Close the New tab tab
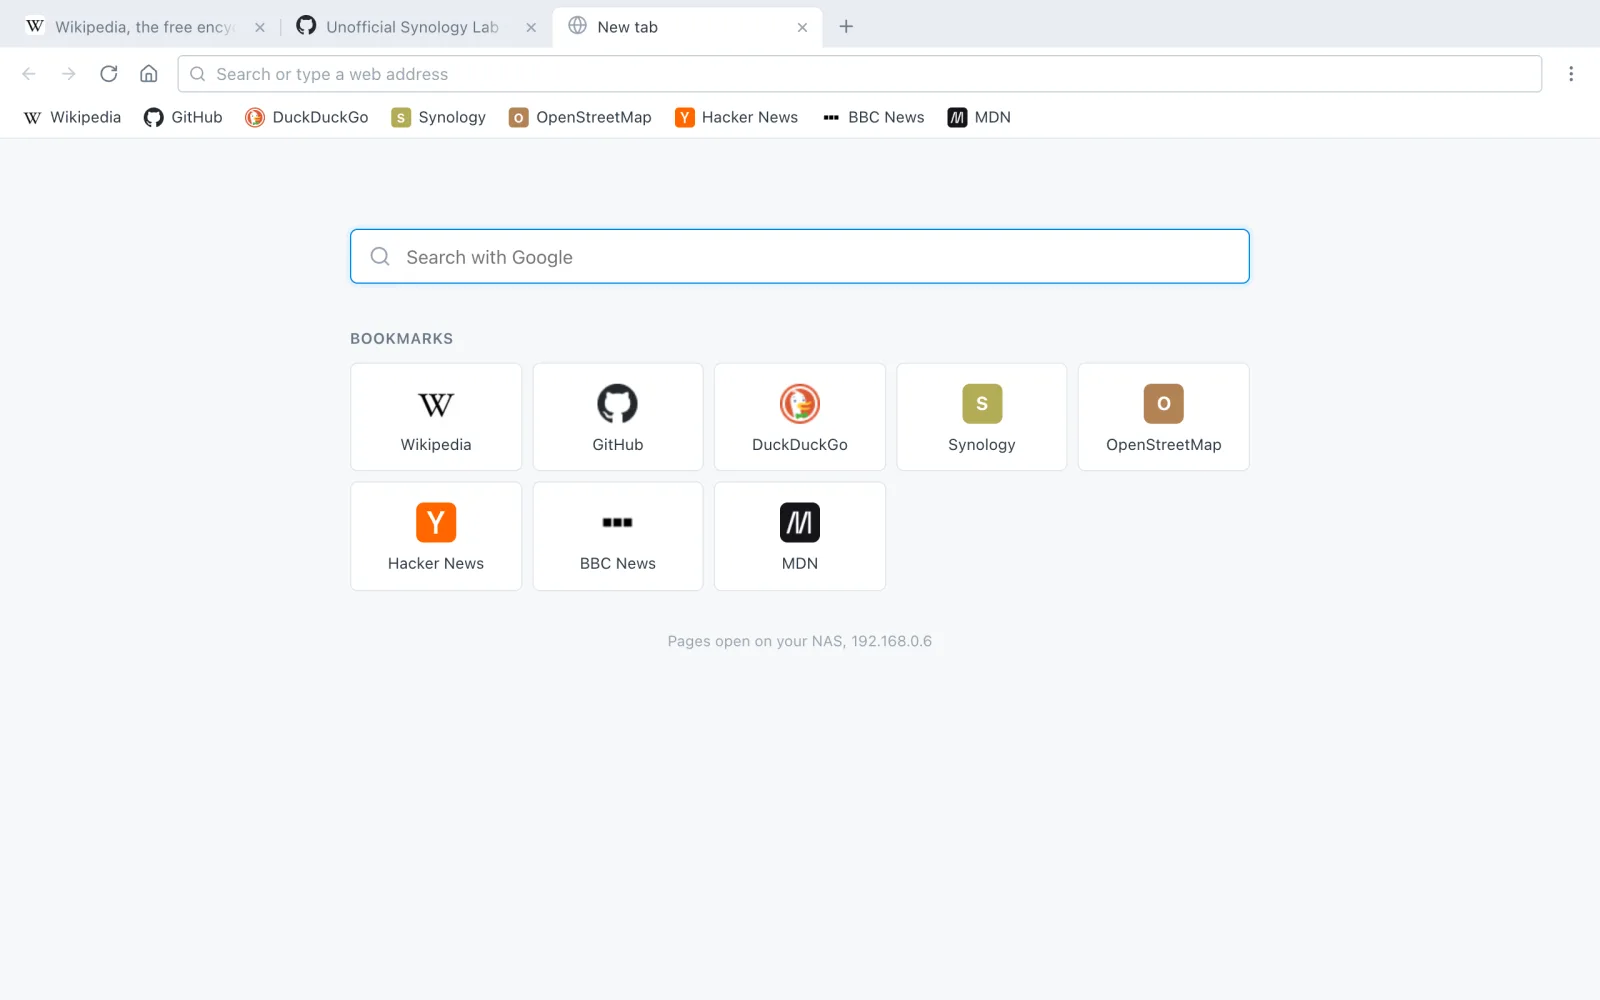This screenshot has width=1600, height=1000. tap(802, 28)
